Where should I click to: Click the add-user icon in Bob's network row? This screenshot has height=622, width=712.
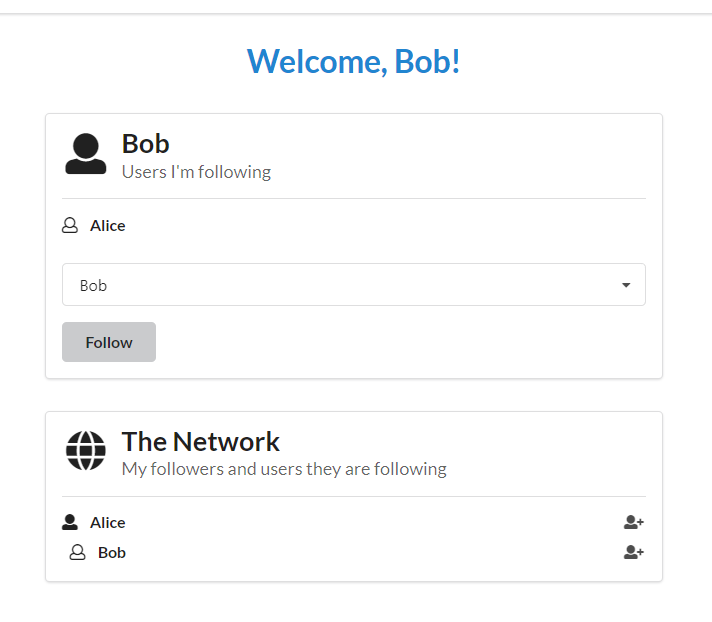pos(633,552)
